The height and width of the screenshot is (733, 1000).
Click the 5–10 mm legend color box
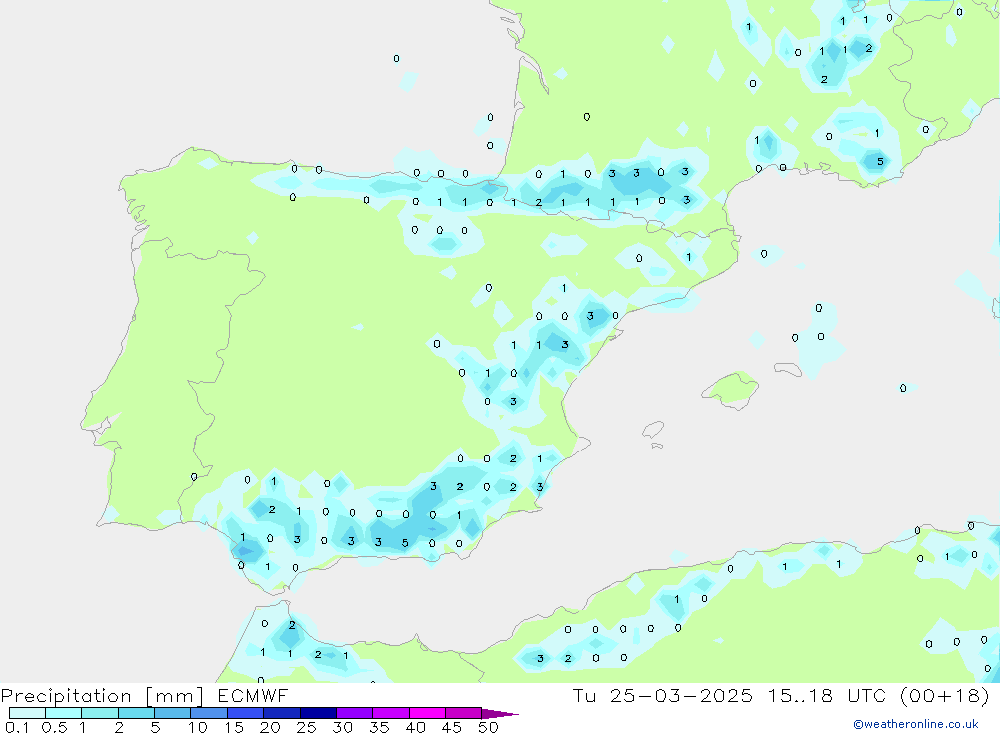(x=172, y=713)
